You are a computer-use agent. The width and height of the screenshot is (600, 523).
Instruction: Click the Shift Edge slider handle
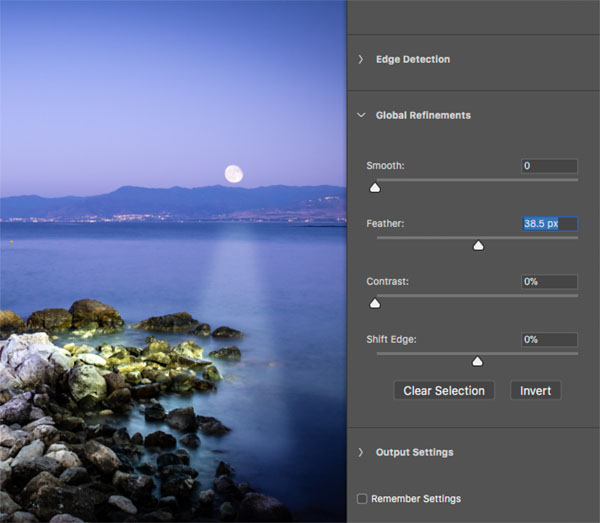pos(477,361)
